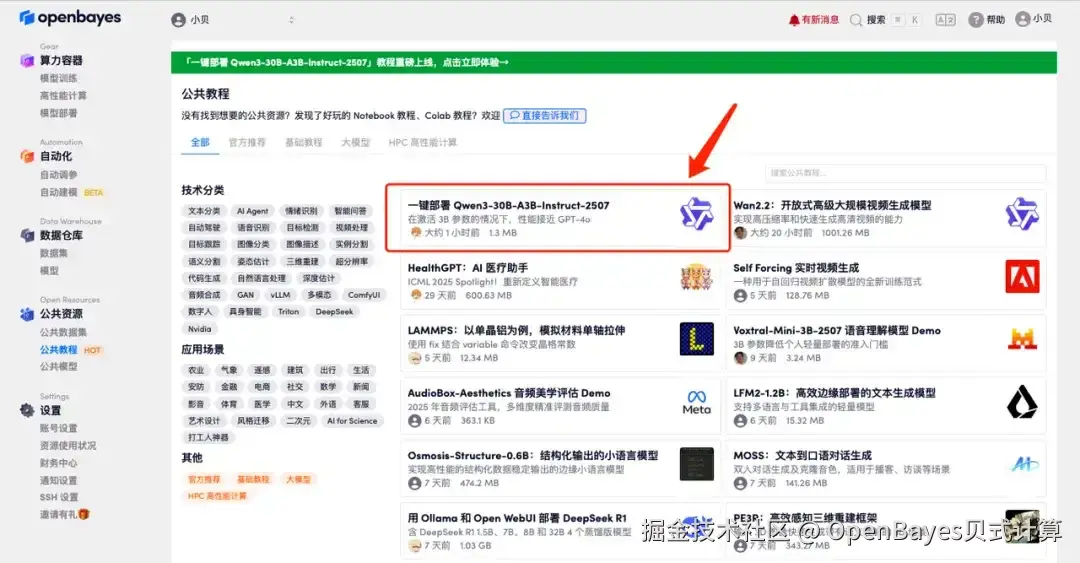Filter by the 自动驾驶 tag

[204, 227]
